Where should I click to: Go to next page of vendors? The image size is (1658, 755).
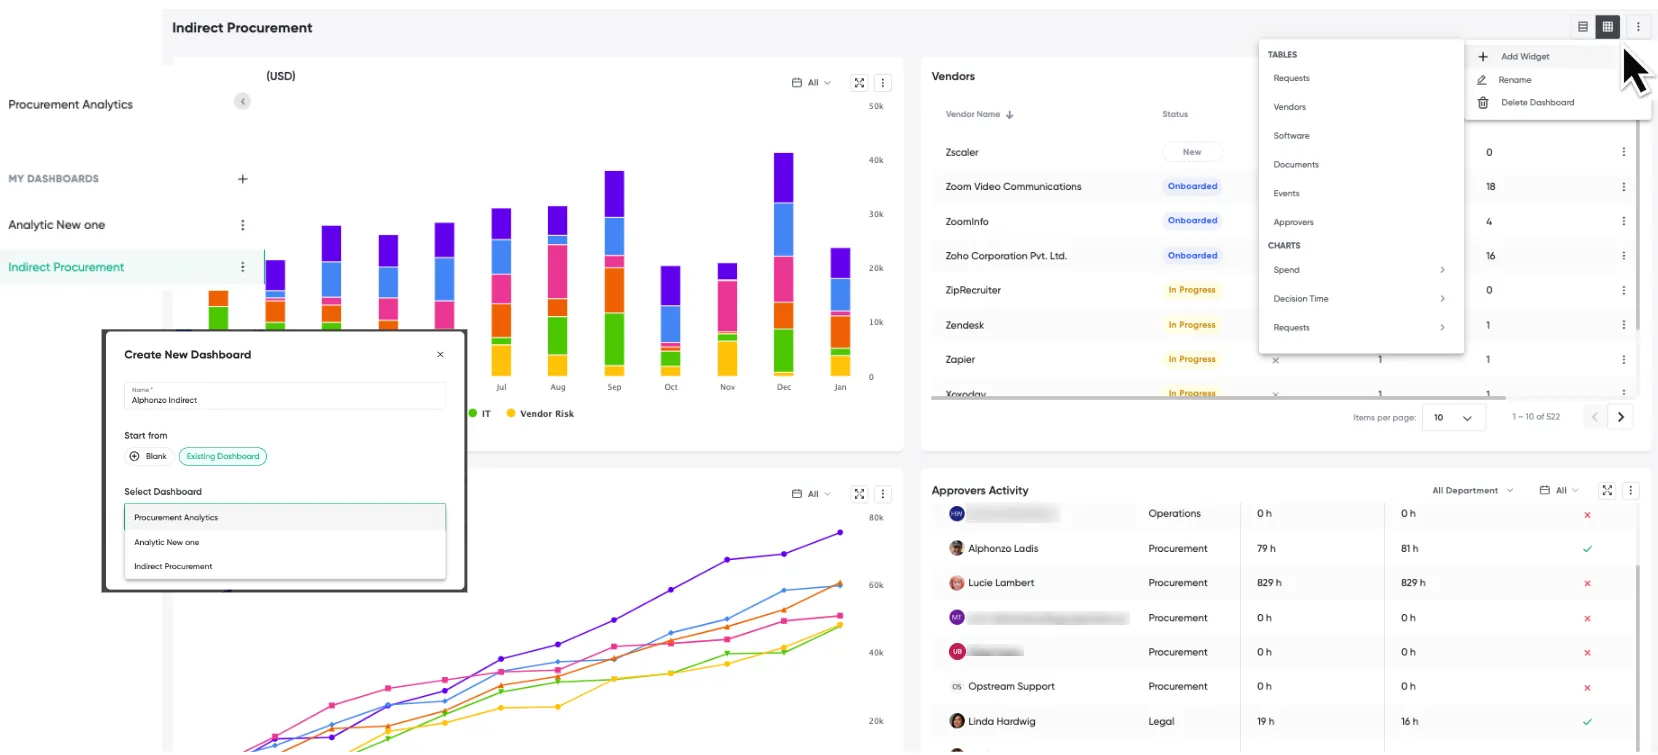pos(1621,417)
